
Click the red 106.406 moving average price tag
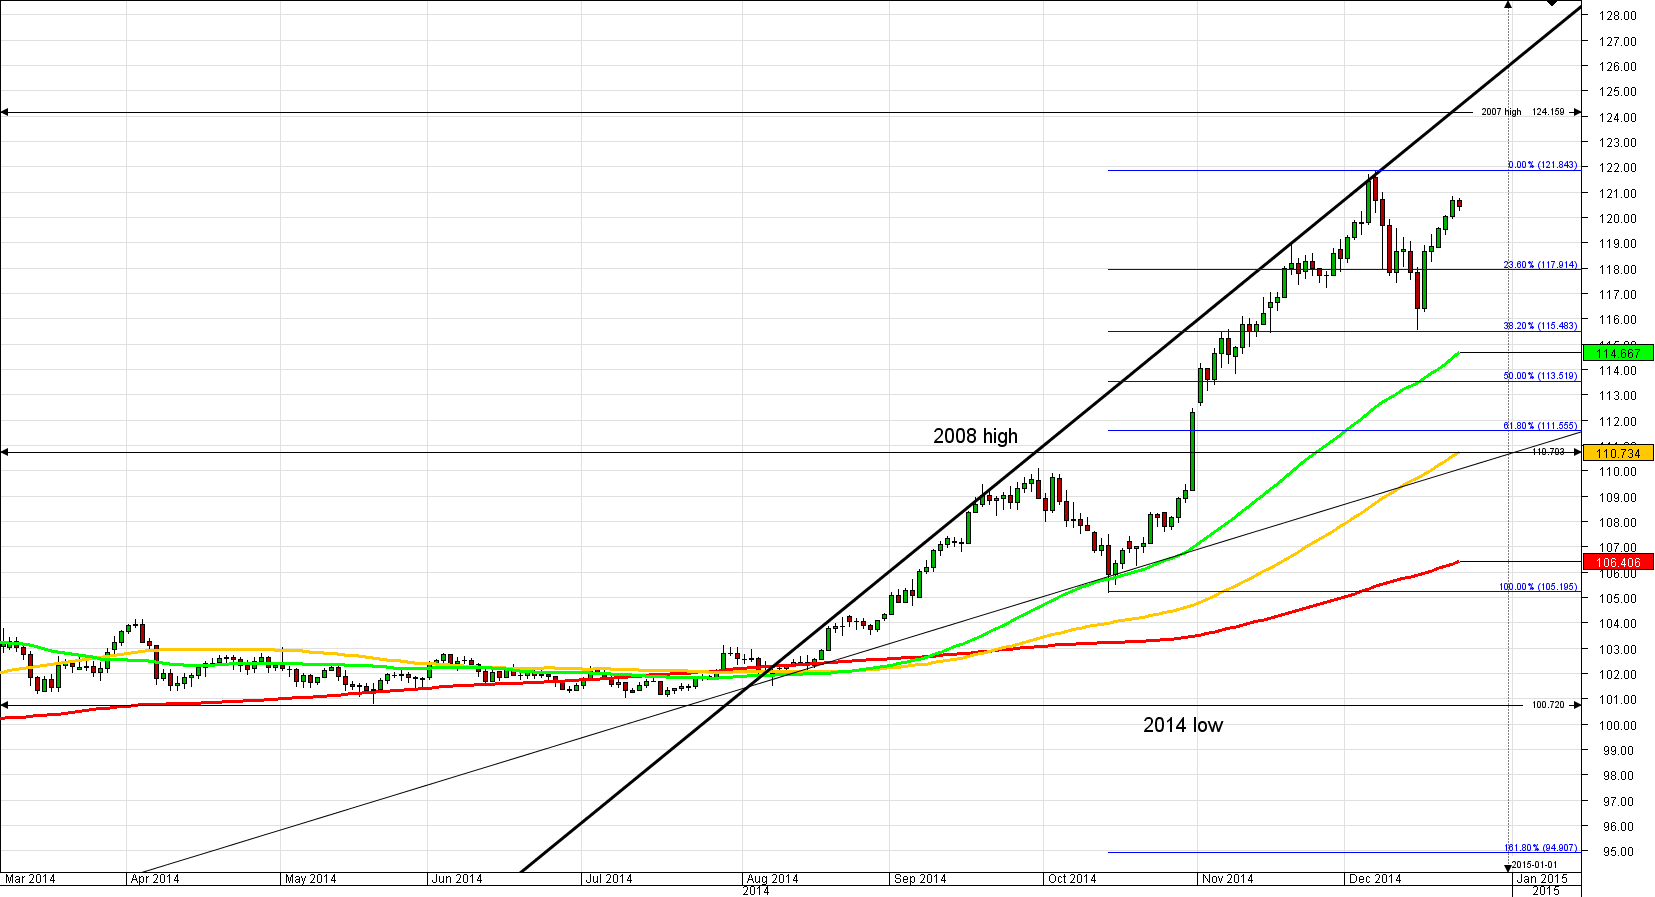[x=1618, y=562]
